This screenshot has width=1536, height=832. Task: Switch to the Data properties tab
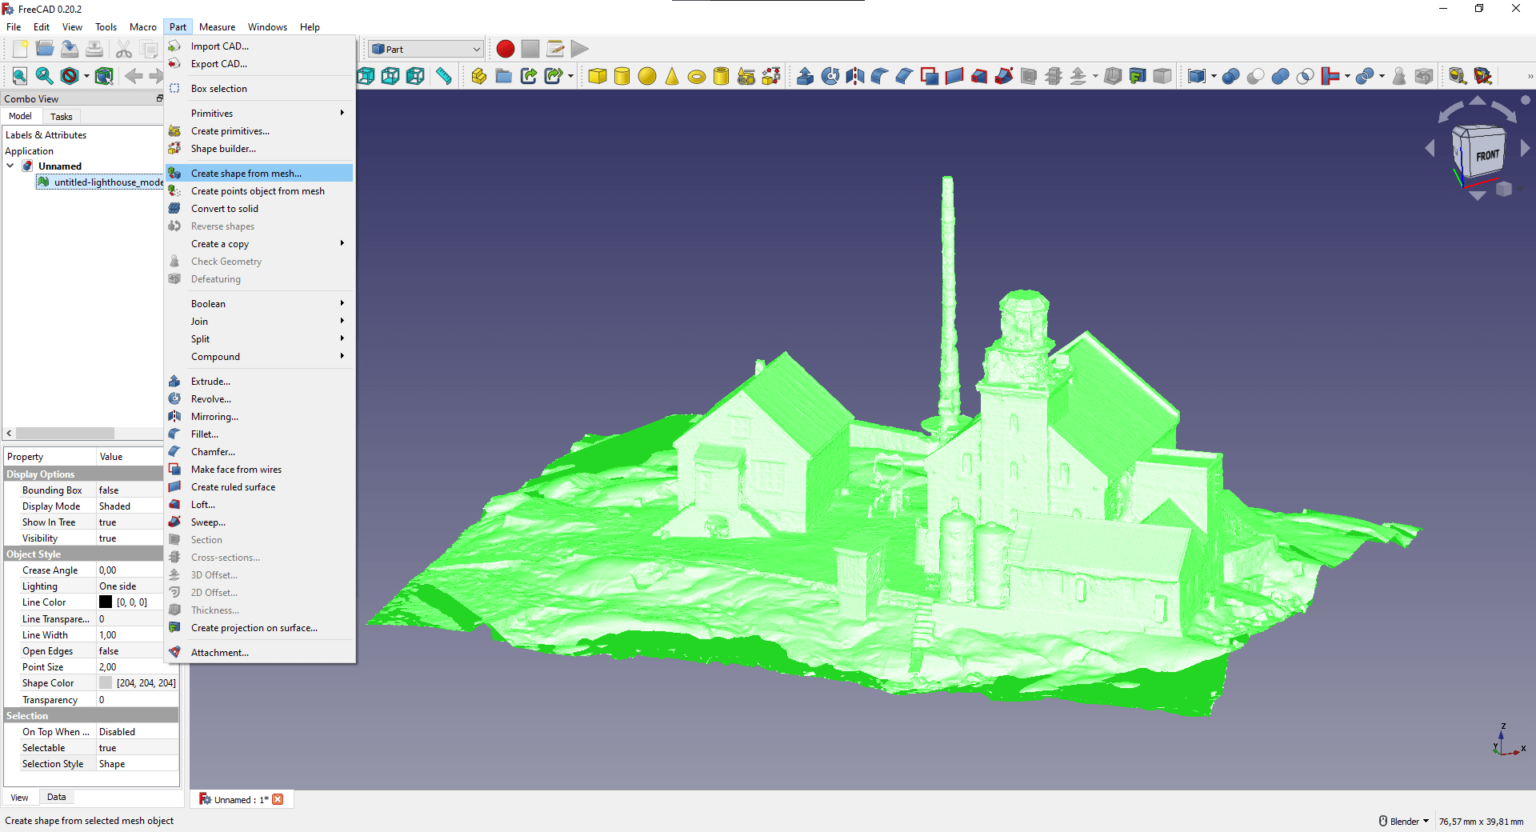pyautogui.click(x=56, y=797)
